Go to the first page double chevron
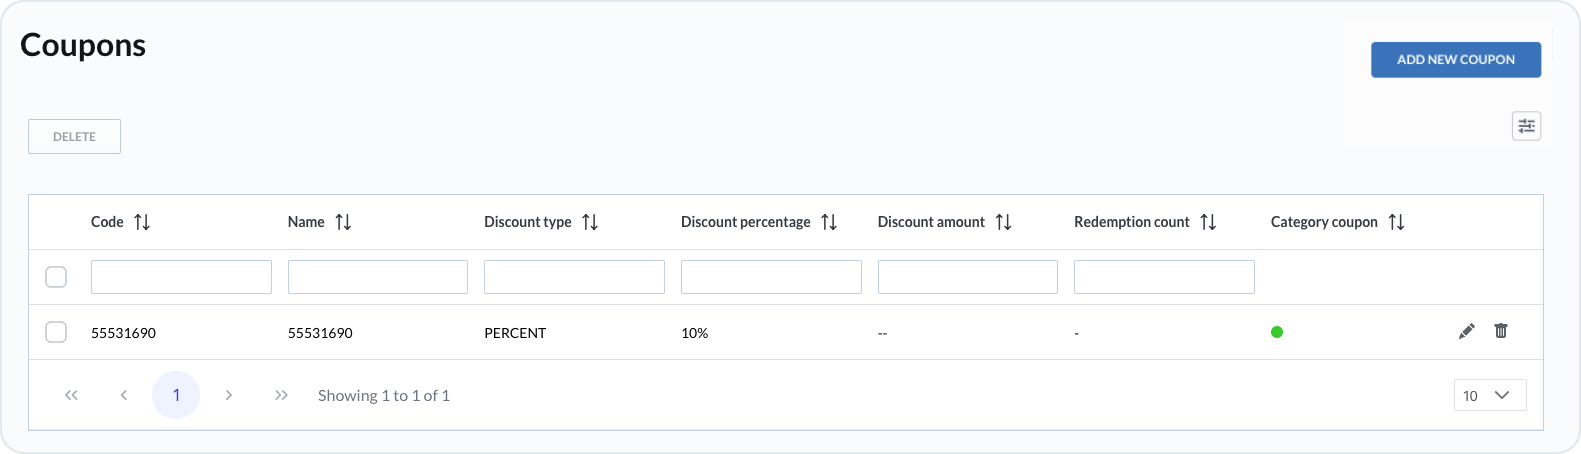Screen dimensions: 1581x454 point(71,395)
